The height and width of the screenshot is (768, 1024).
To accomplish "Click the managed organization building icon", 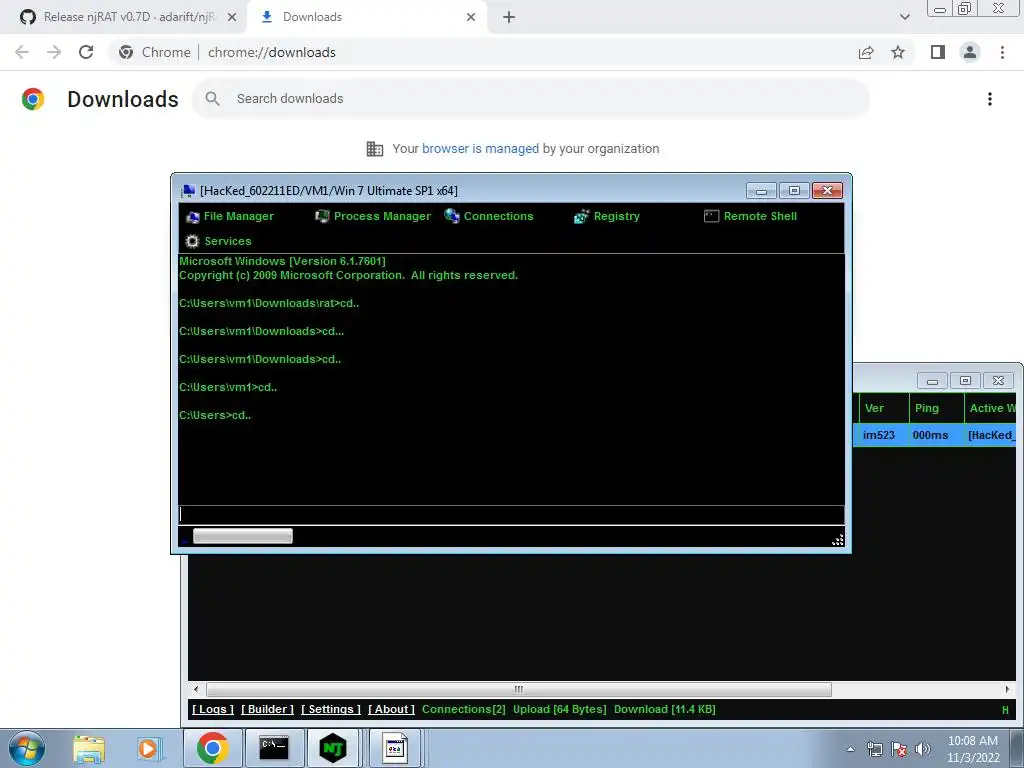I will tap(375, 149).
